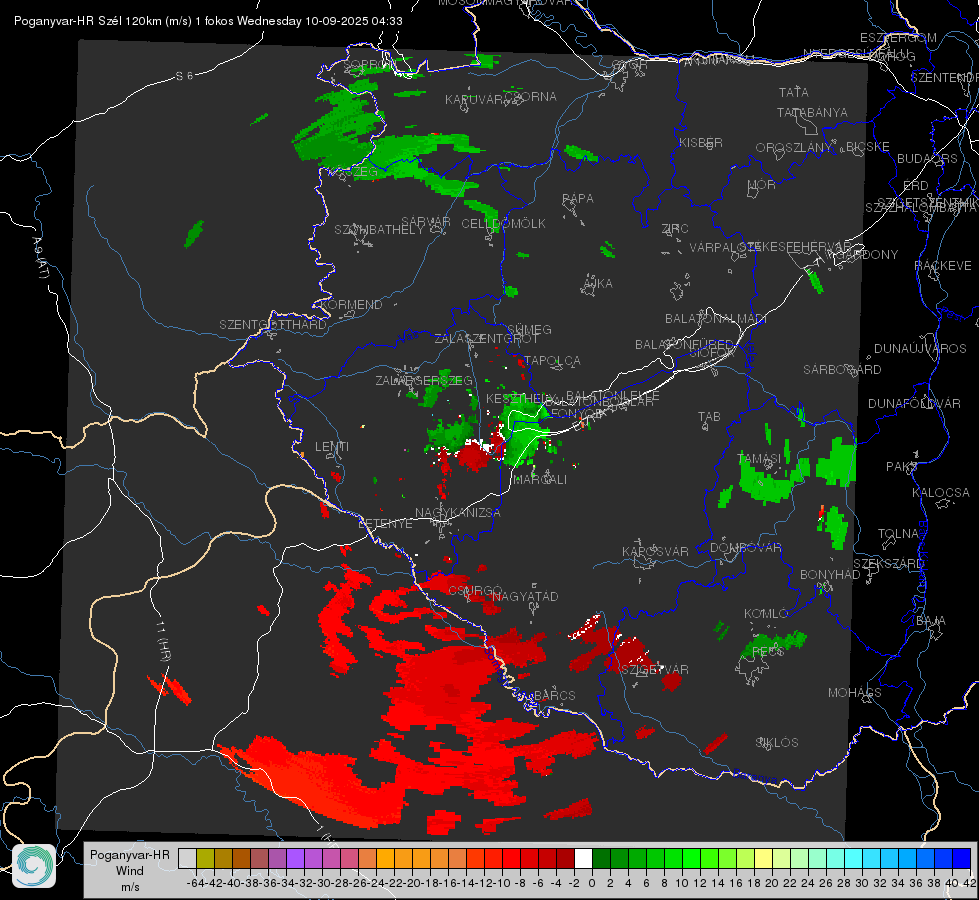Click the radar title with date and time

[208, 21]
